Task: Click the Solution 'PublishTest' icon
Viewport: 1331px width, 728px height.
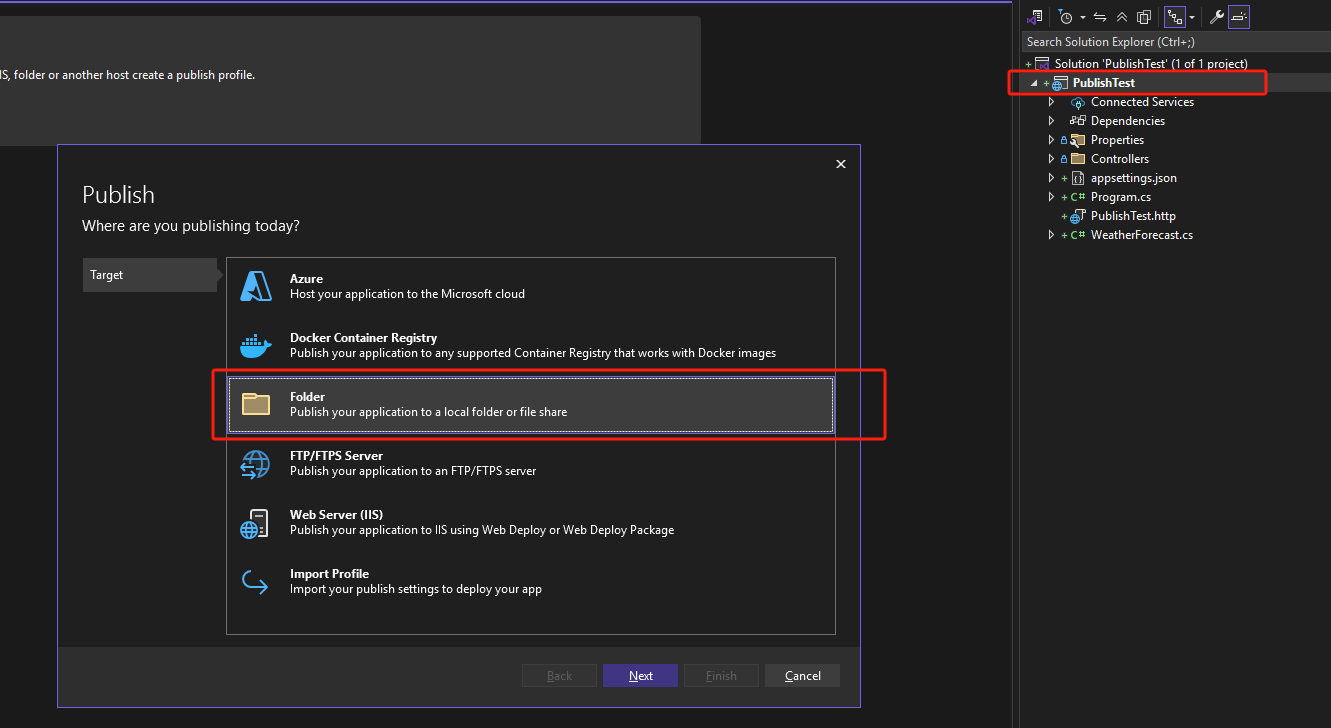Action: (x=1043, y=64)
